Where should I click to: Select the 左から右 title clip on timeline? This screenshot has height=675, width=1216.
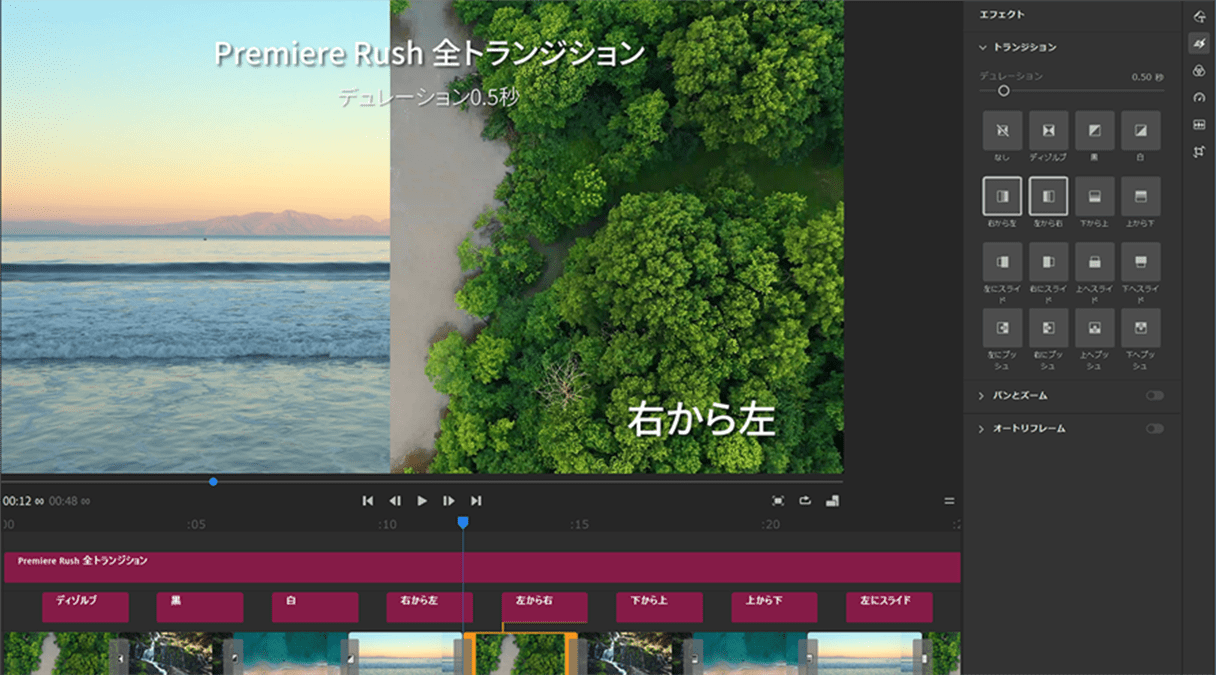(545, 607)
